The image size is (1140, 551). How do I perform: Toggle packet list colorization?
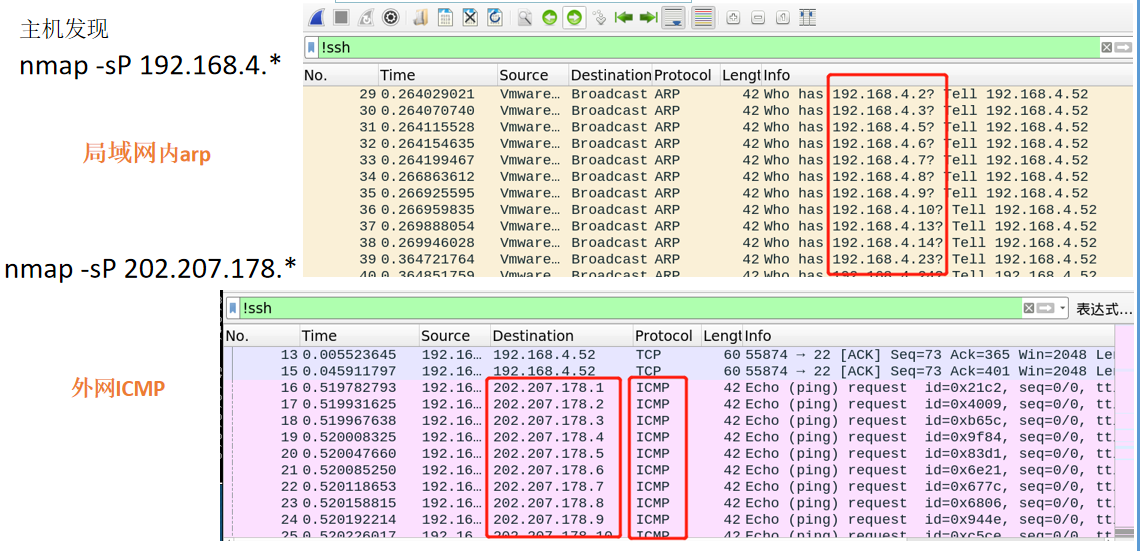[702, 17]
